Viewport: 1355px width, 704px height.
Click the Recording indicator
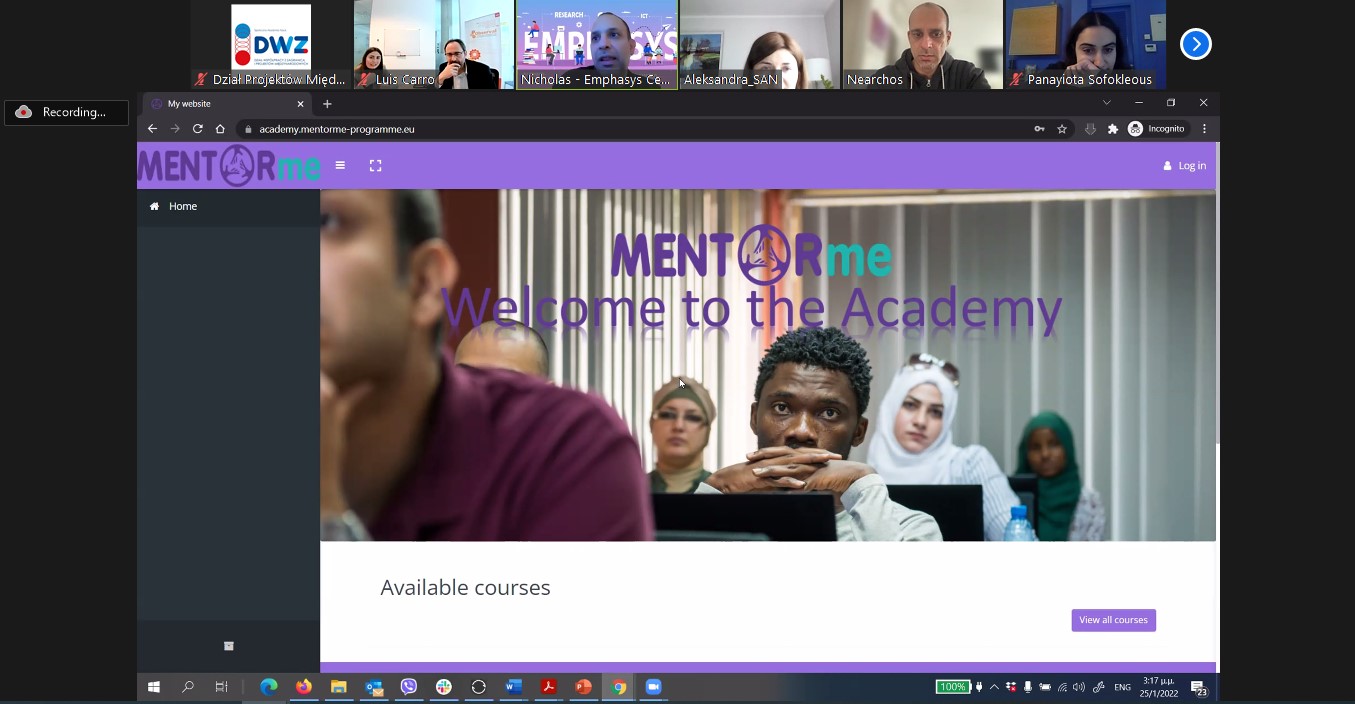66,113
